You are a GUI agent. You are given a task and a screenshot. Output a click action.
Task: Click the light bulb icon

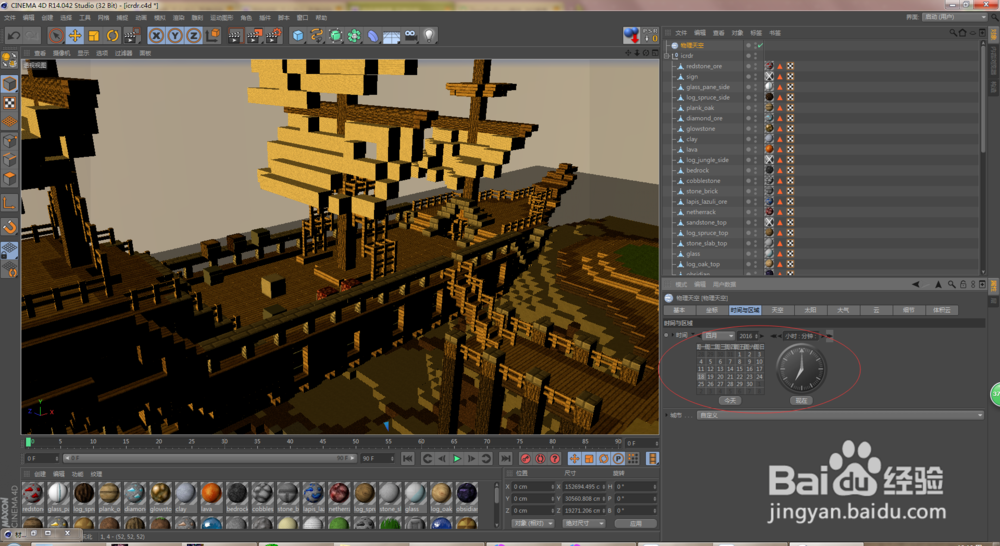click(430, 36)
